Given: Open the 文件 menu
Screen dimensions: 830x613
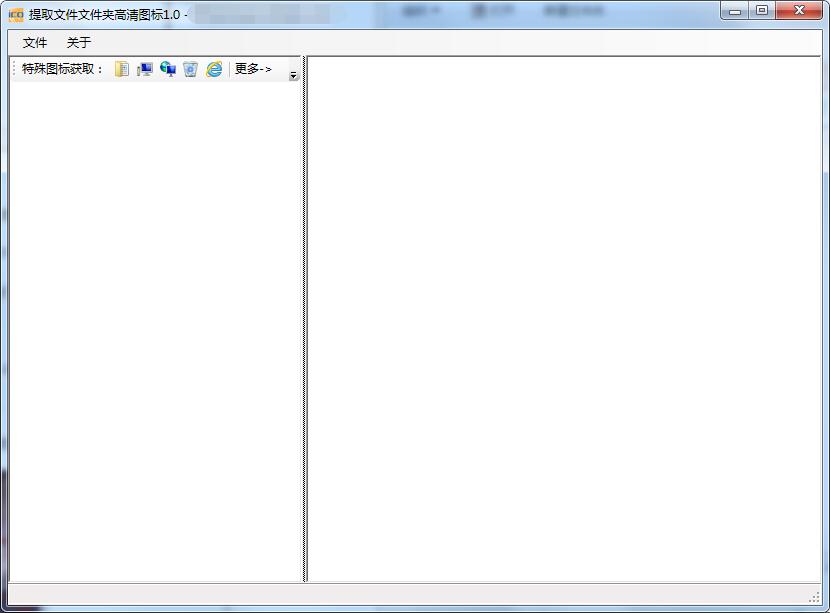Looking at the screenshot, I should tap(35, 42).
